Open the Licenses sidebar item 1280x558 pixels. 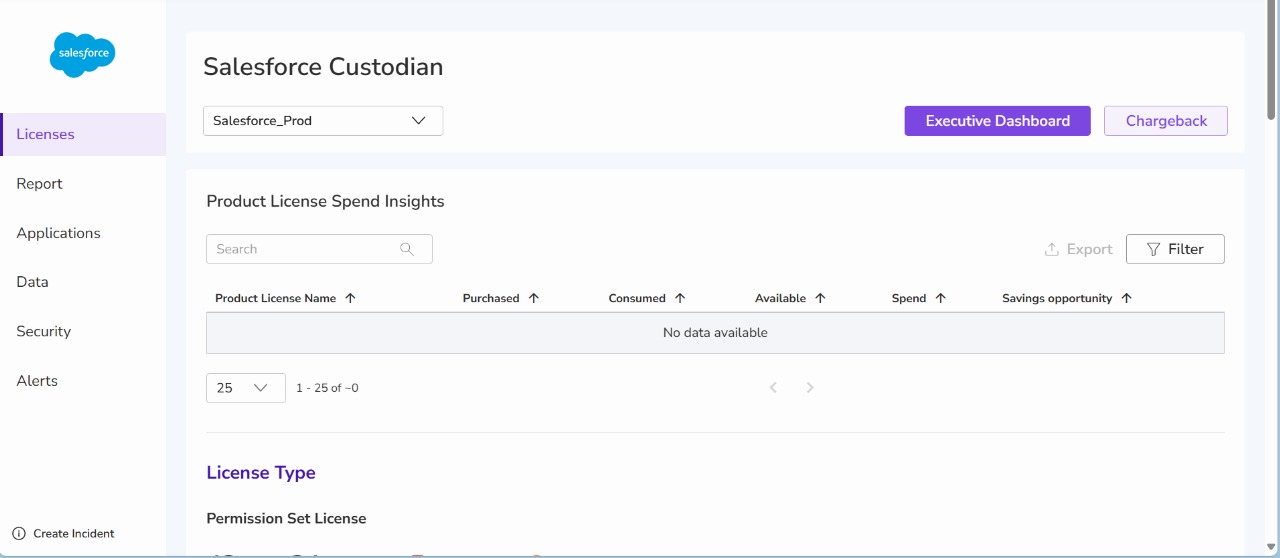click(x=83, y=134)
